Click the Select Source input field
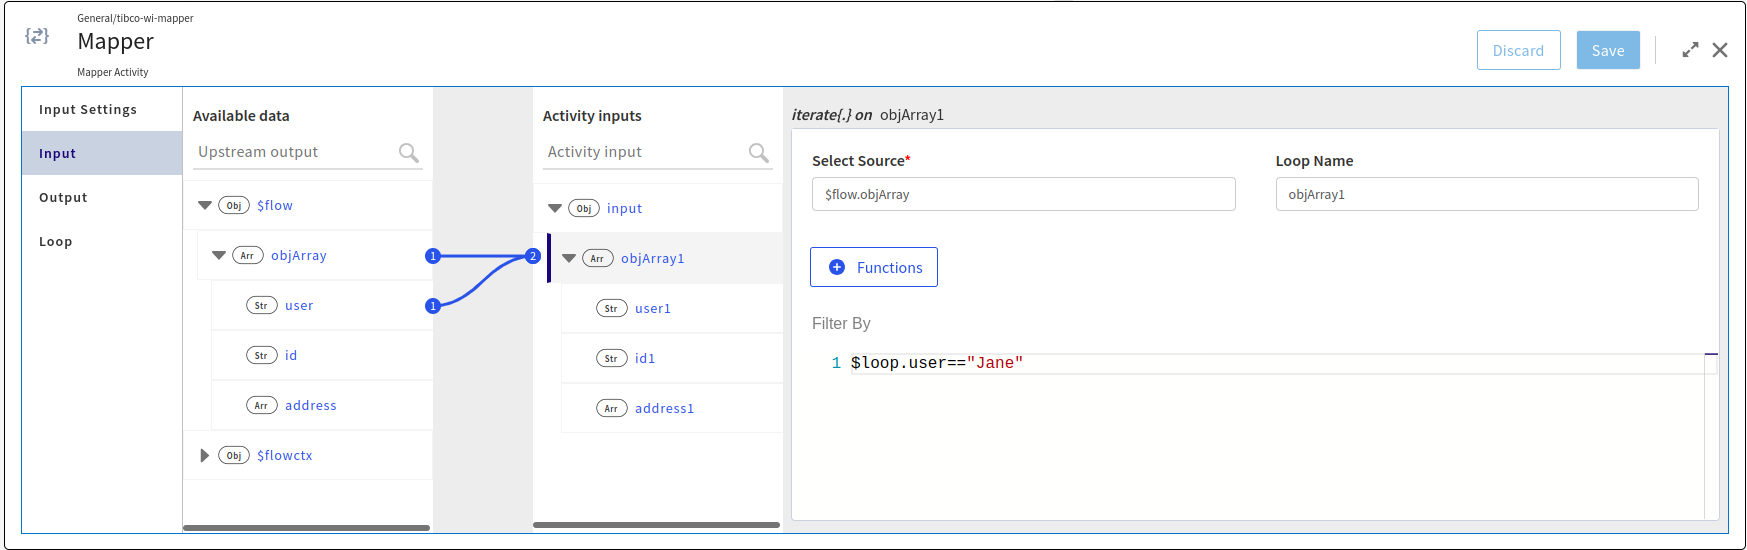This screenshot has height=550, width=1747. [x=1023, y=194]
